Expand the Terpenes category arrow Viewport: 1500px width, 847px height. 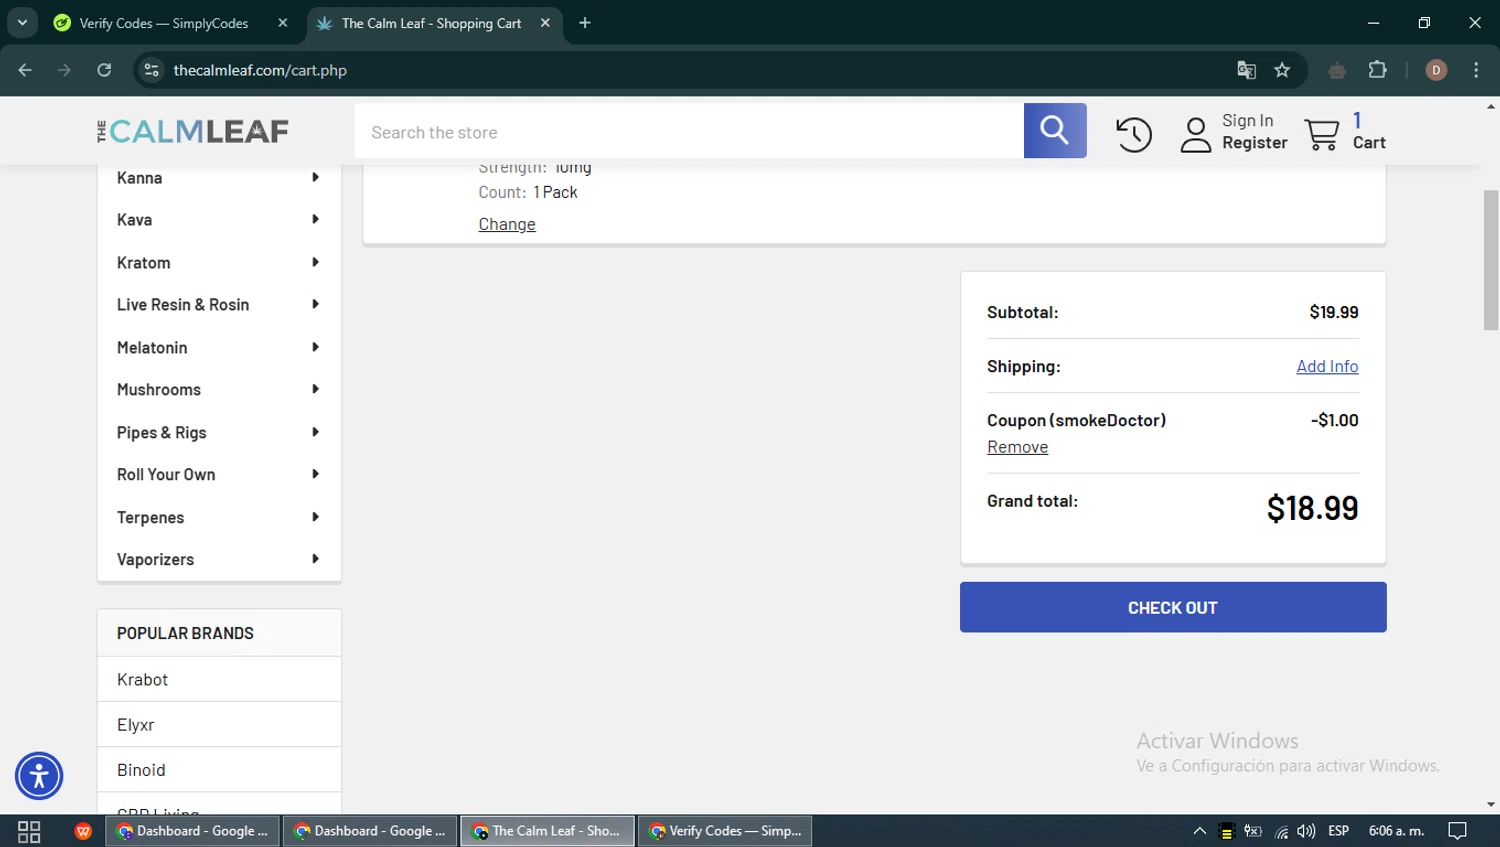tap(315, 517)
